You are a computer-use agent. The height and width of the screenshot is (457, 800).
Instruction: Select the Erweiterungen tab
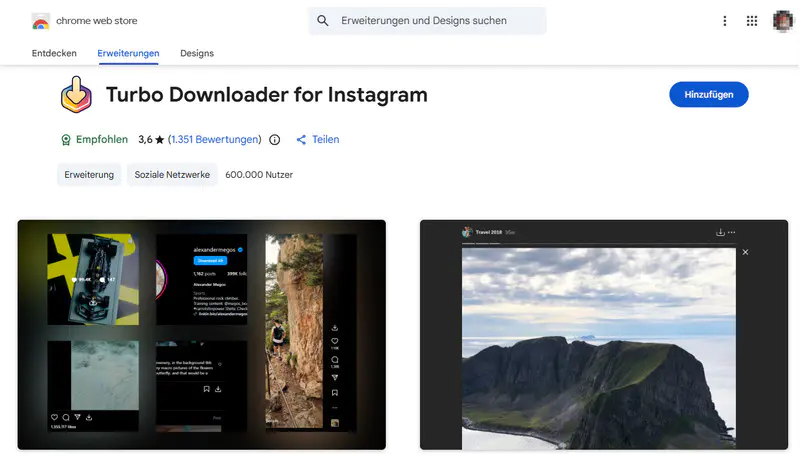pos(128,54)
